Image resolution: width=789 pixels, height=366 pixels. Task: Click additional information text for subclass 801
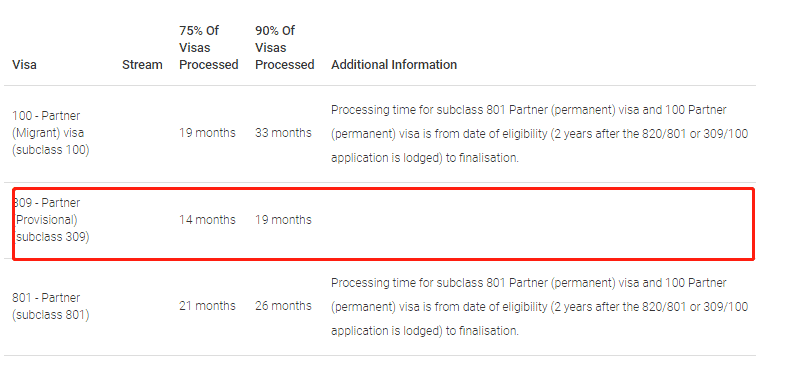click(x=539, y=307)
